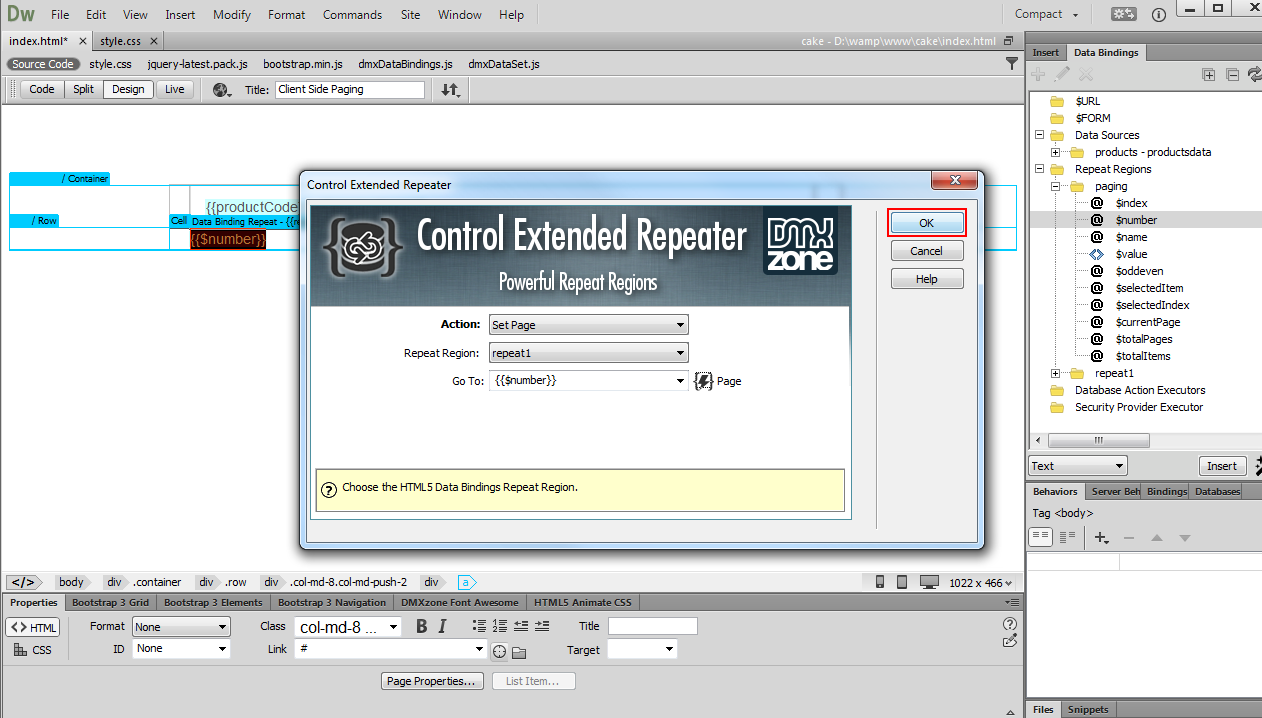The height and width of the screenshot is (718, 1262).
Task: Click the Italic formatting icon in Properties
Action: [x=442, y=627]
